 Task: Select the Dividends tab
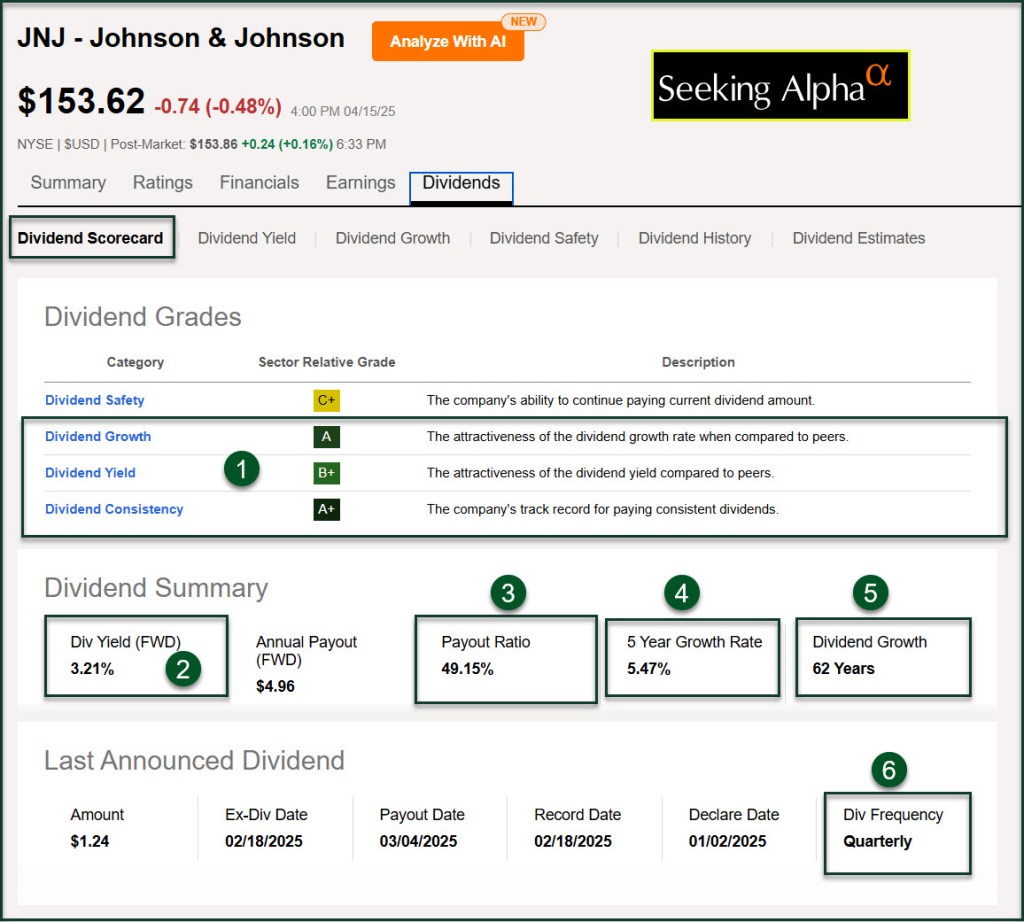click(x=461, y=183)
